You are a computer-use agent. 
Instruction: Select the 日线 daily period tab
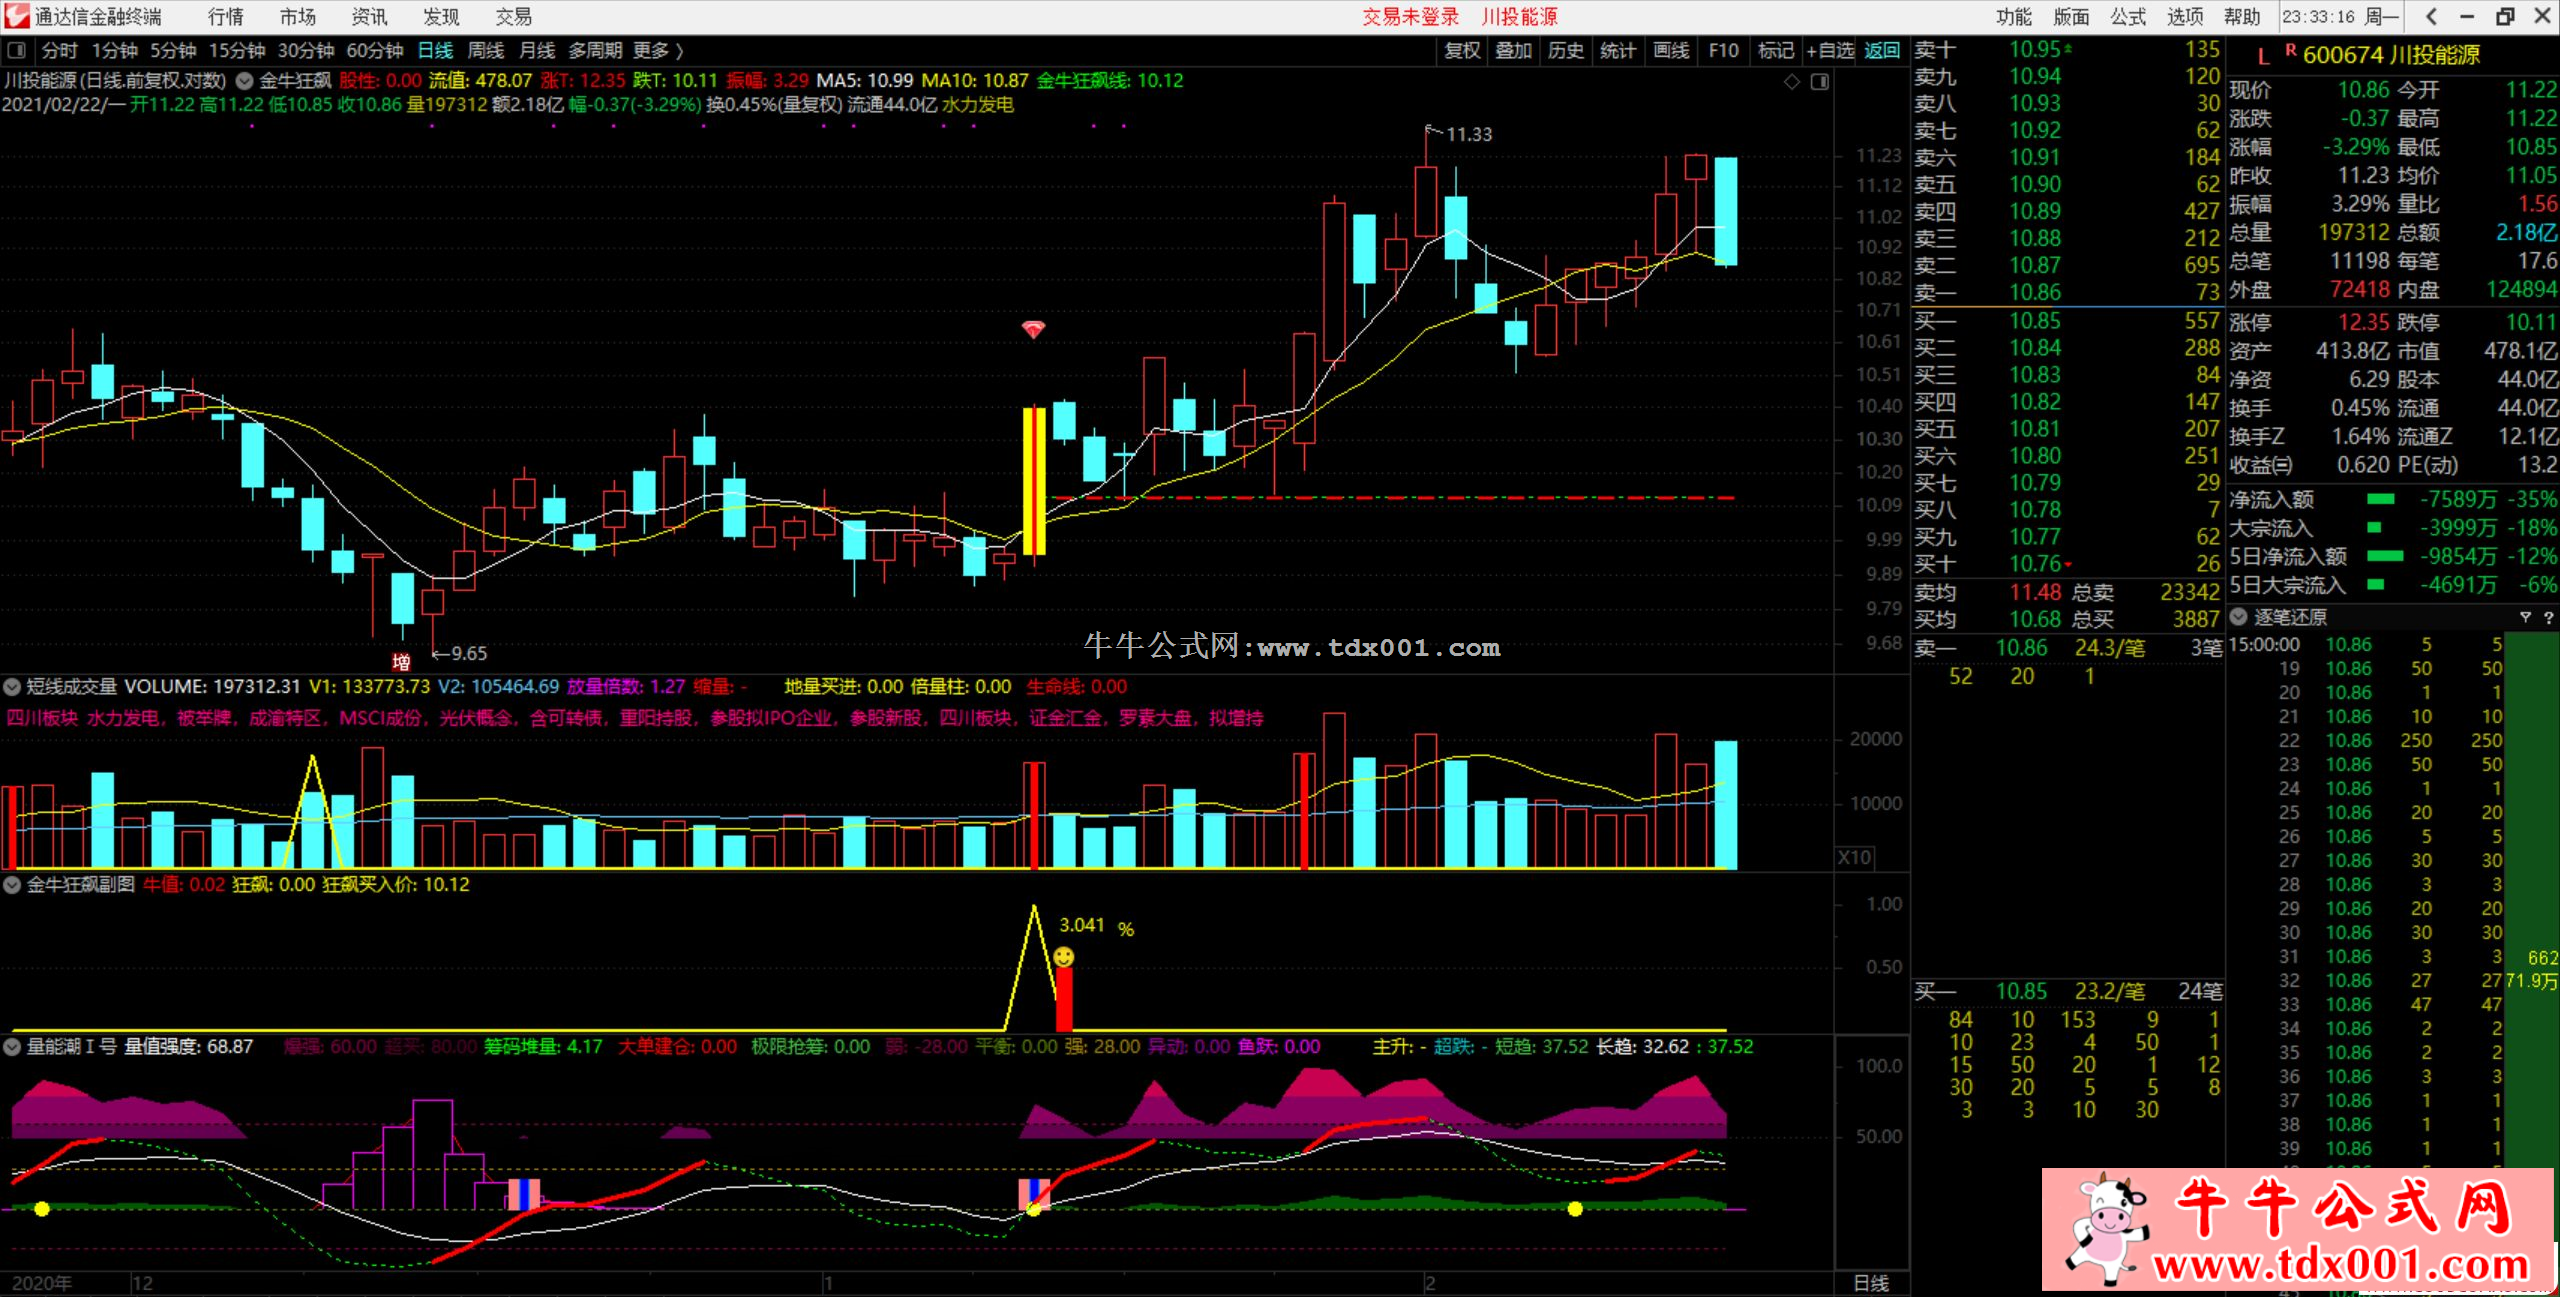(435, 50)
